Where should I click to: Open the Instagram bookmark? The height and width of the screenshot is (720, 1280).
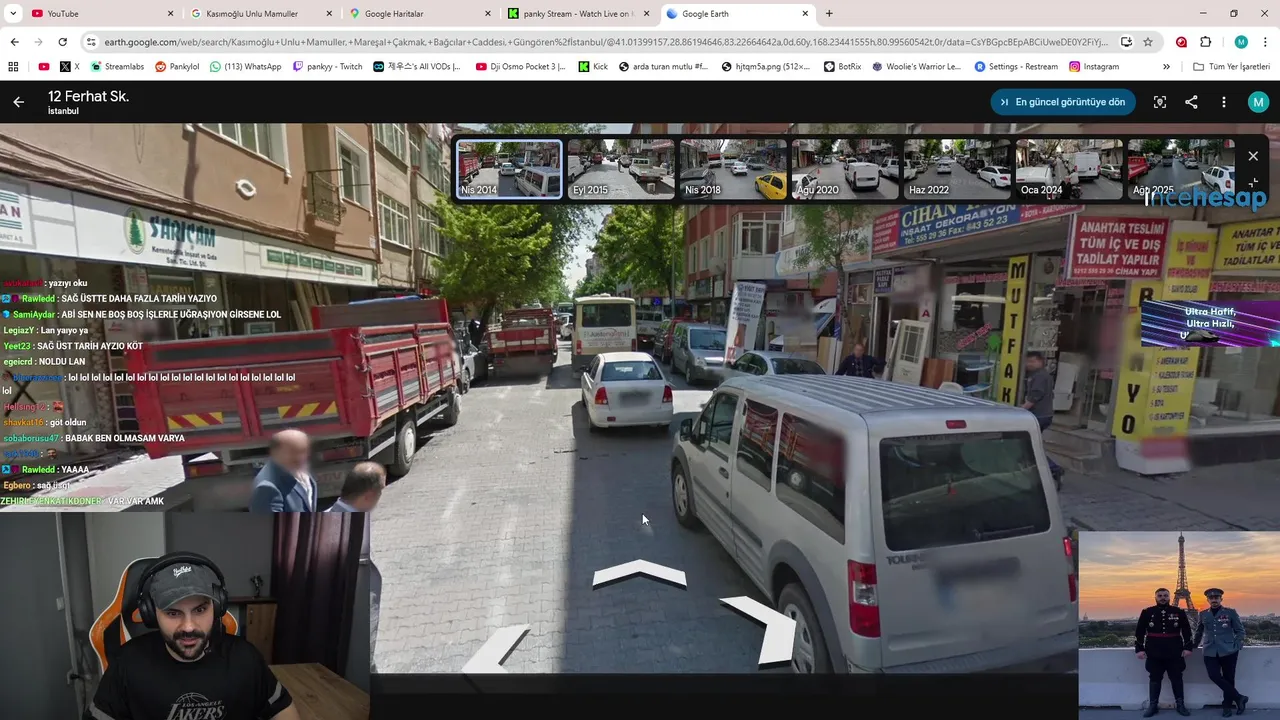click(1094, 66)
